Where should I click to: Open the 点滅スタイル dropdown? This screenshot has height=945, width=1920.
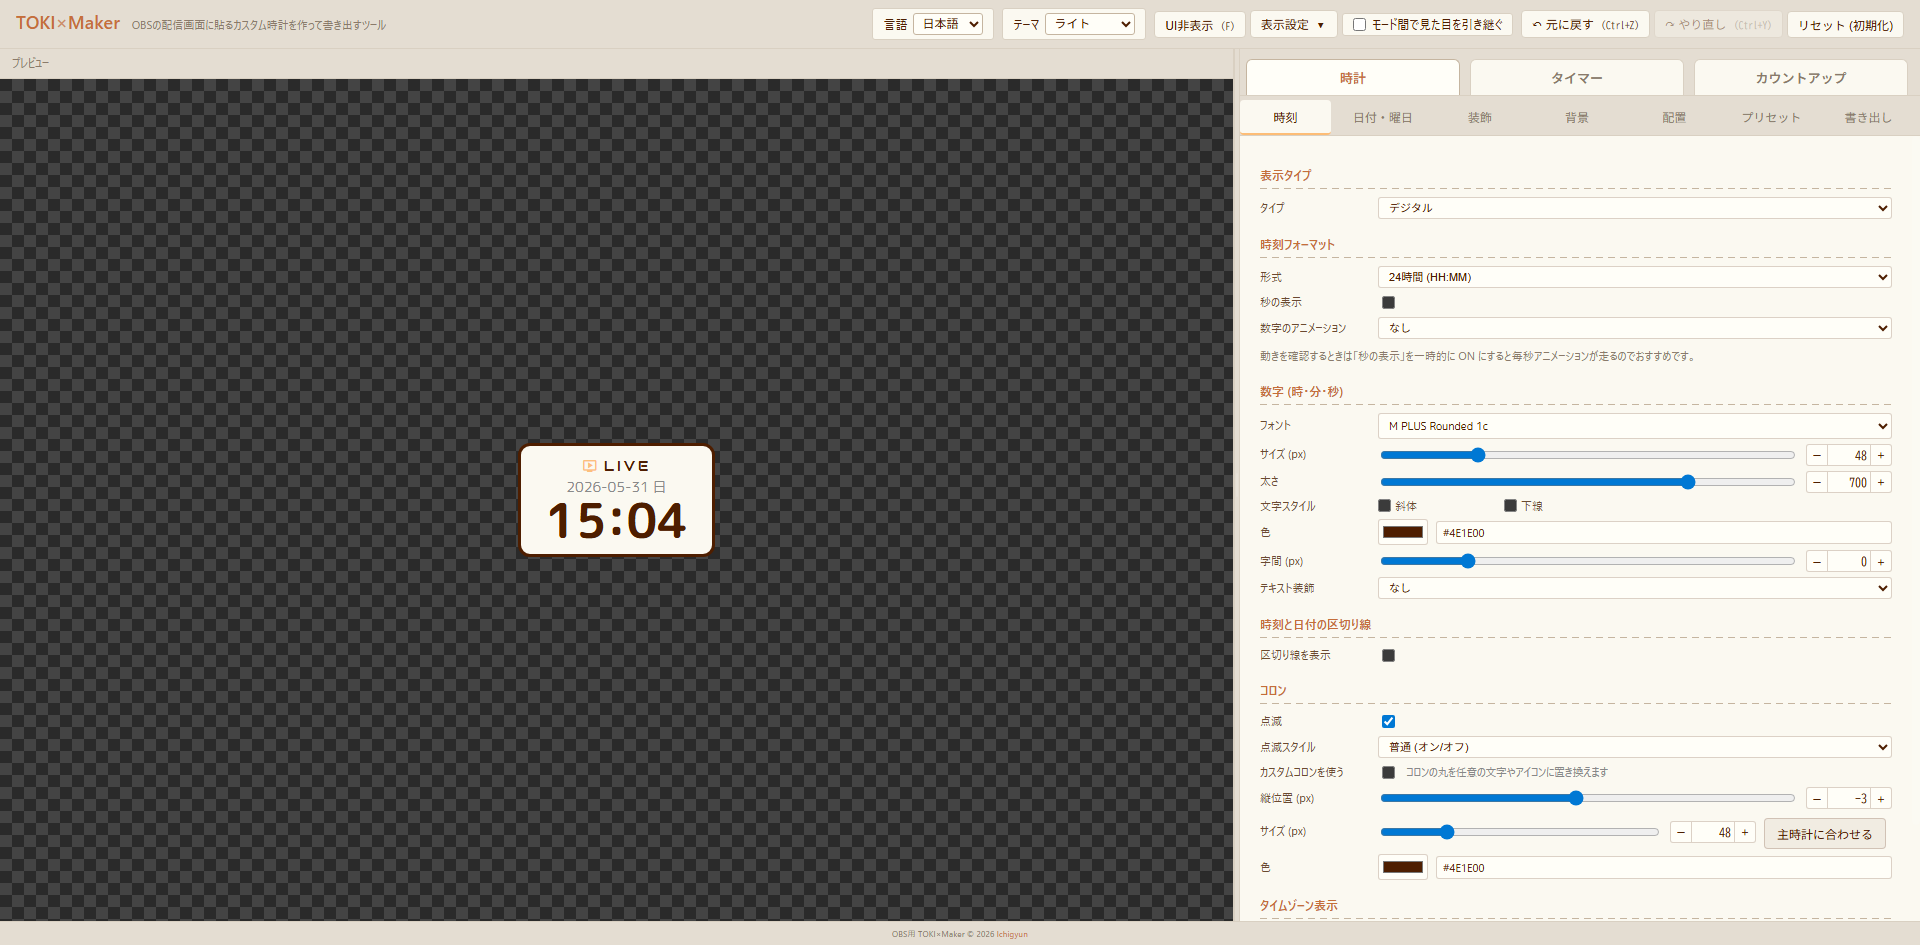pyautogui.click(x=1634, y=747)
